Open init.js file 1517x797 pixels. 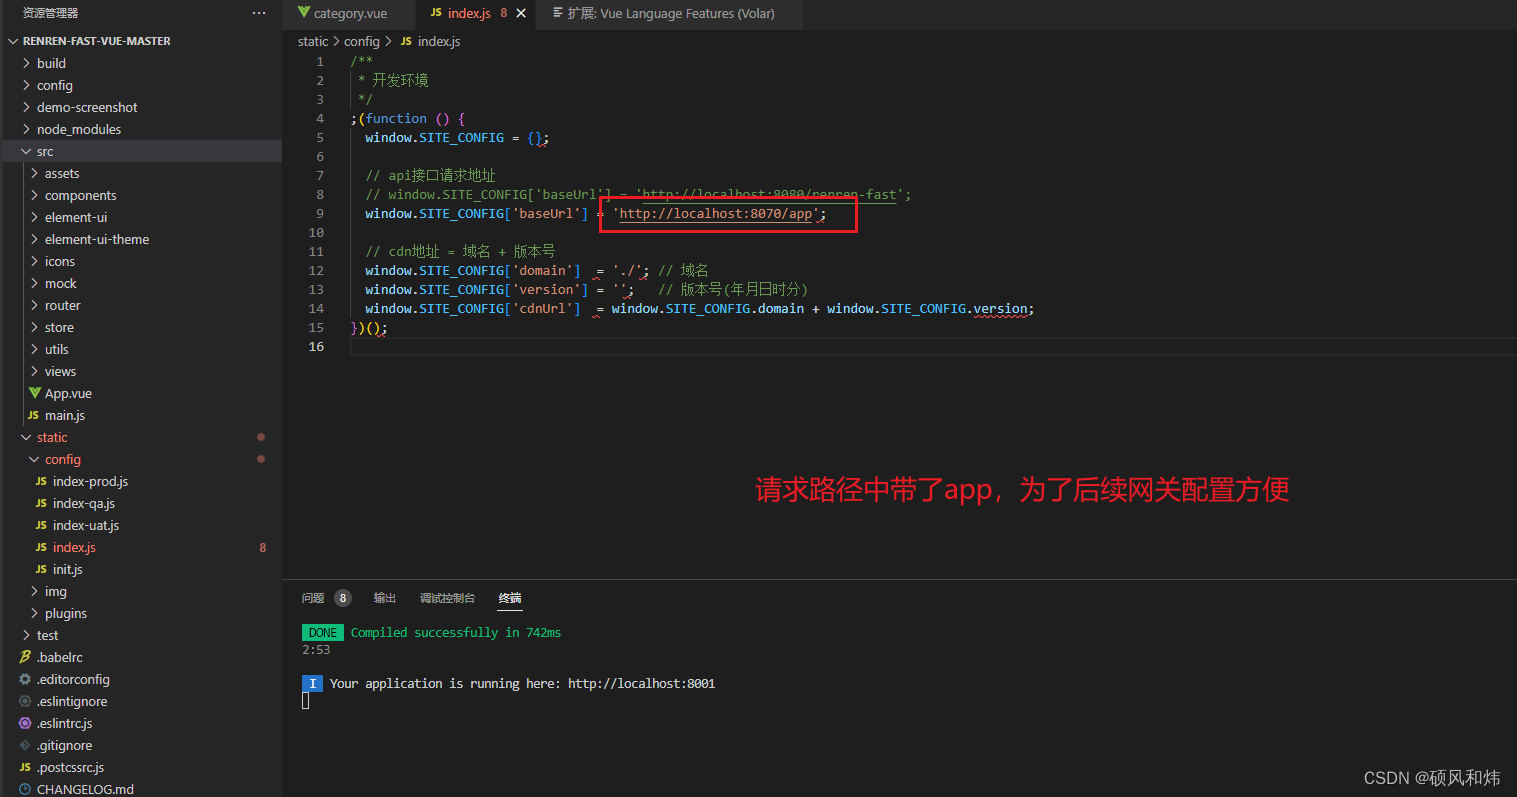tap(68, 569)
